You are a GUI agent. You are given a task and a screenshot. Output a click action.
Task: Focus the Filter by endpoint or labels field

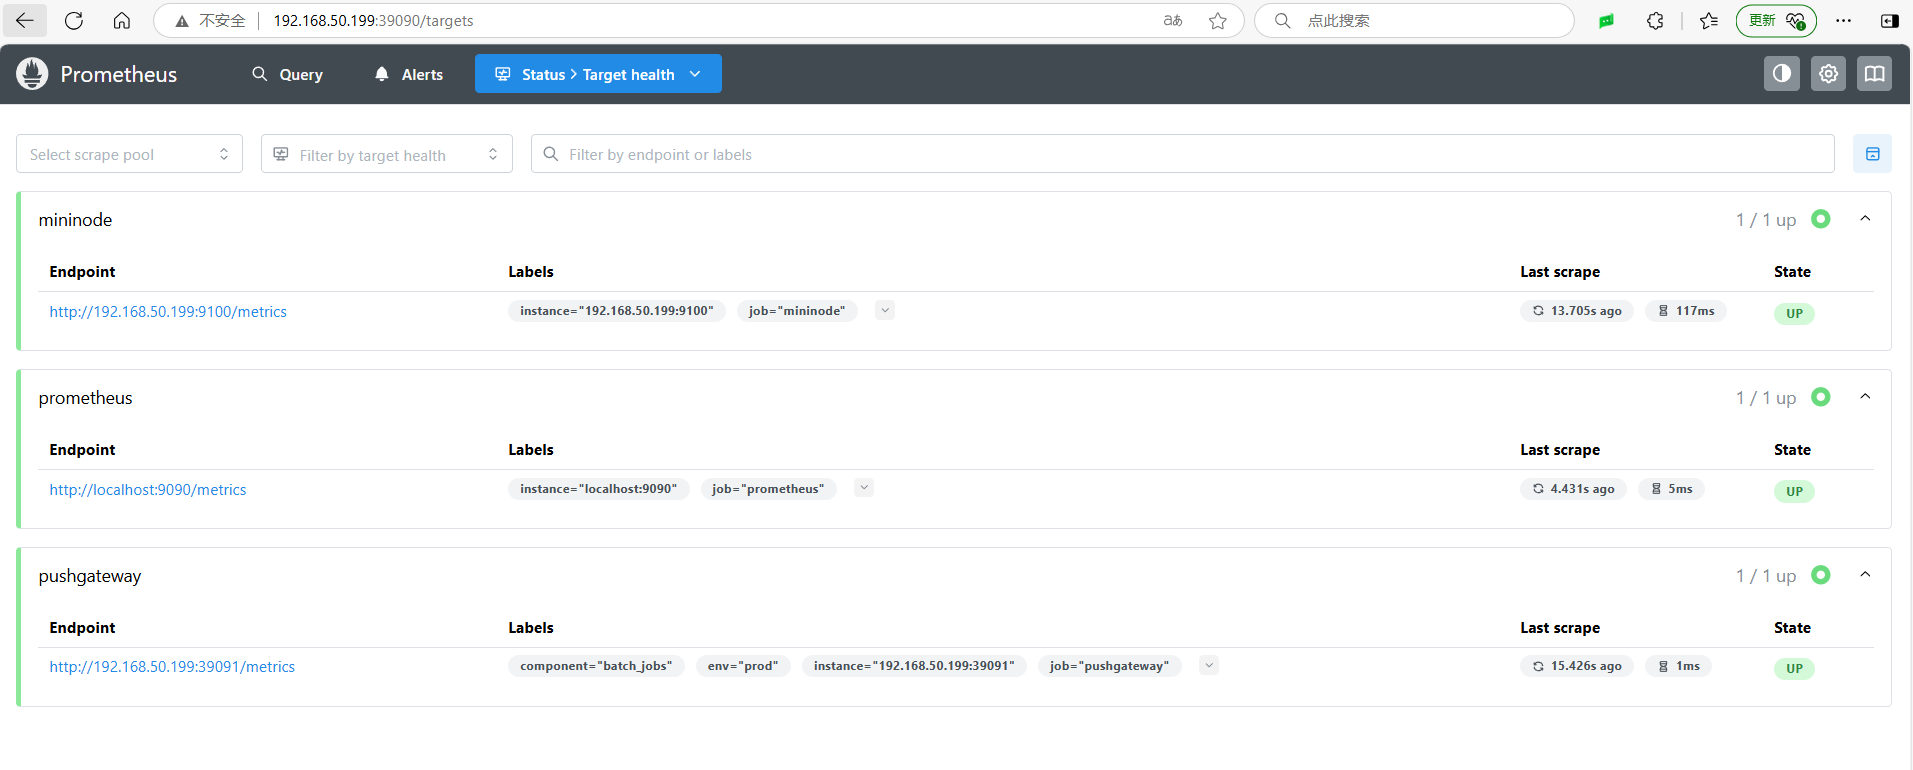pos(1183,154)
